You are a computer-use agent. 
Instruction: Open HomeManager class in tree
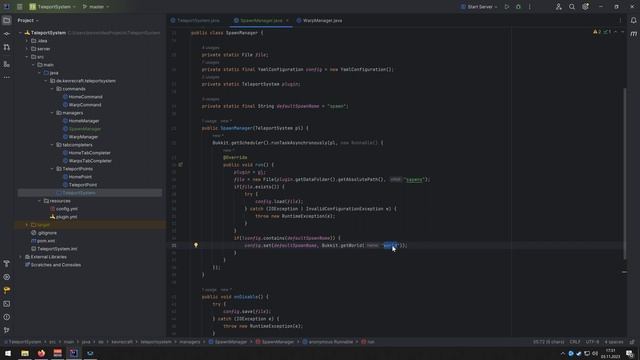(81, 121)
